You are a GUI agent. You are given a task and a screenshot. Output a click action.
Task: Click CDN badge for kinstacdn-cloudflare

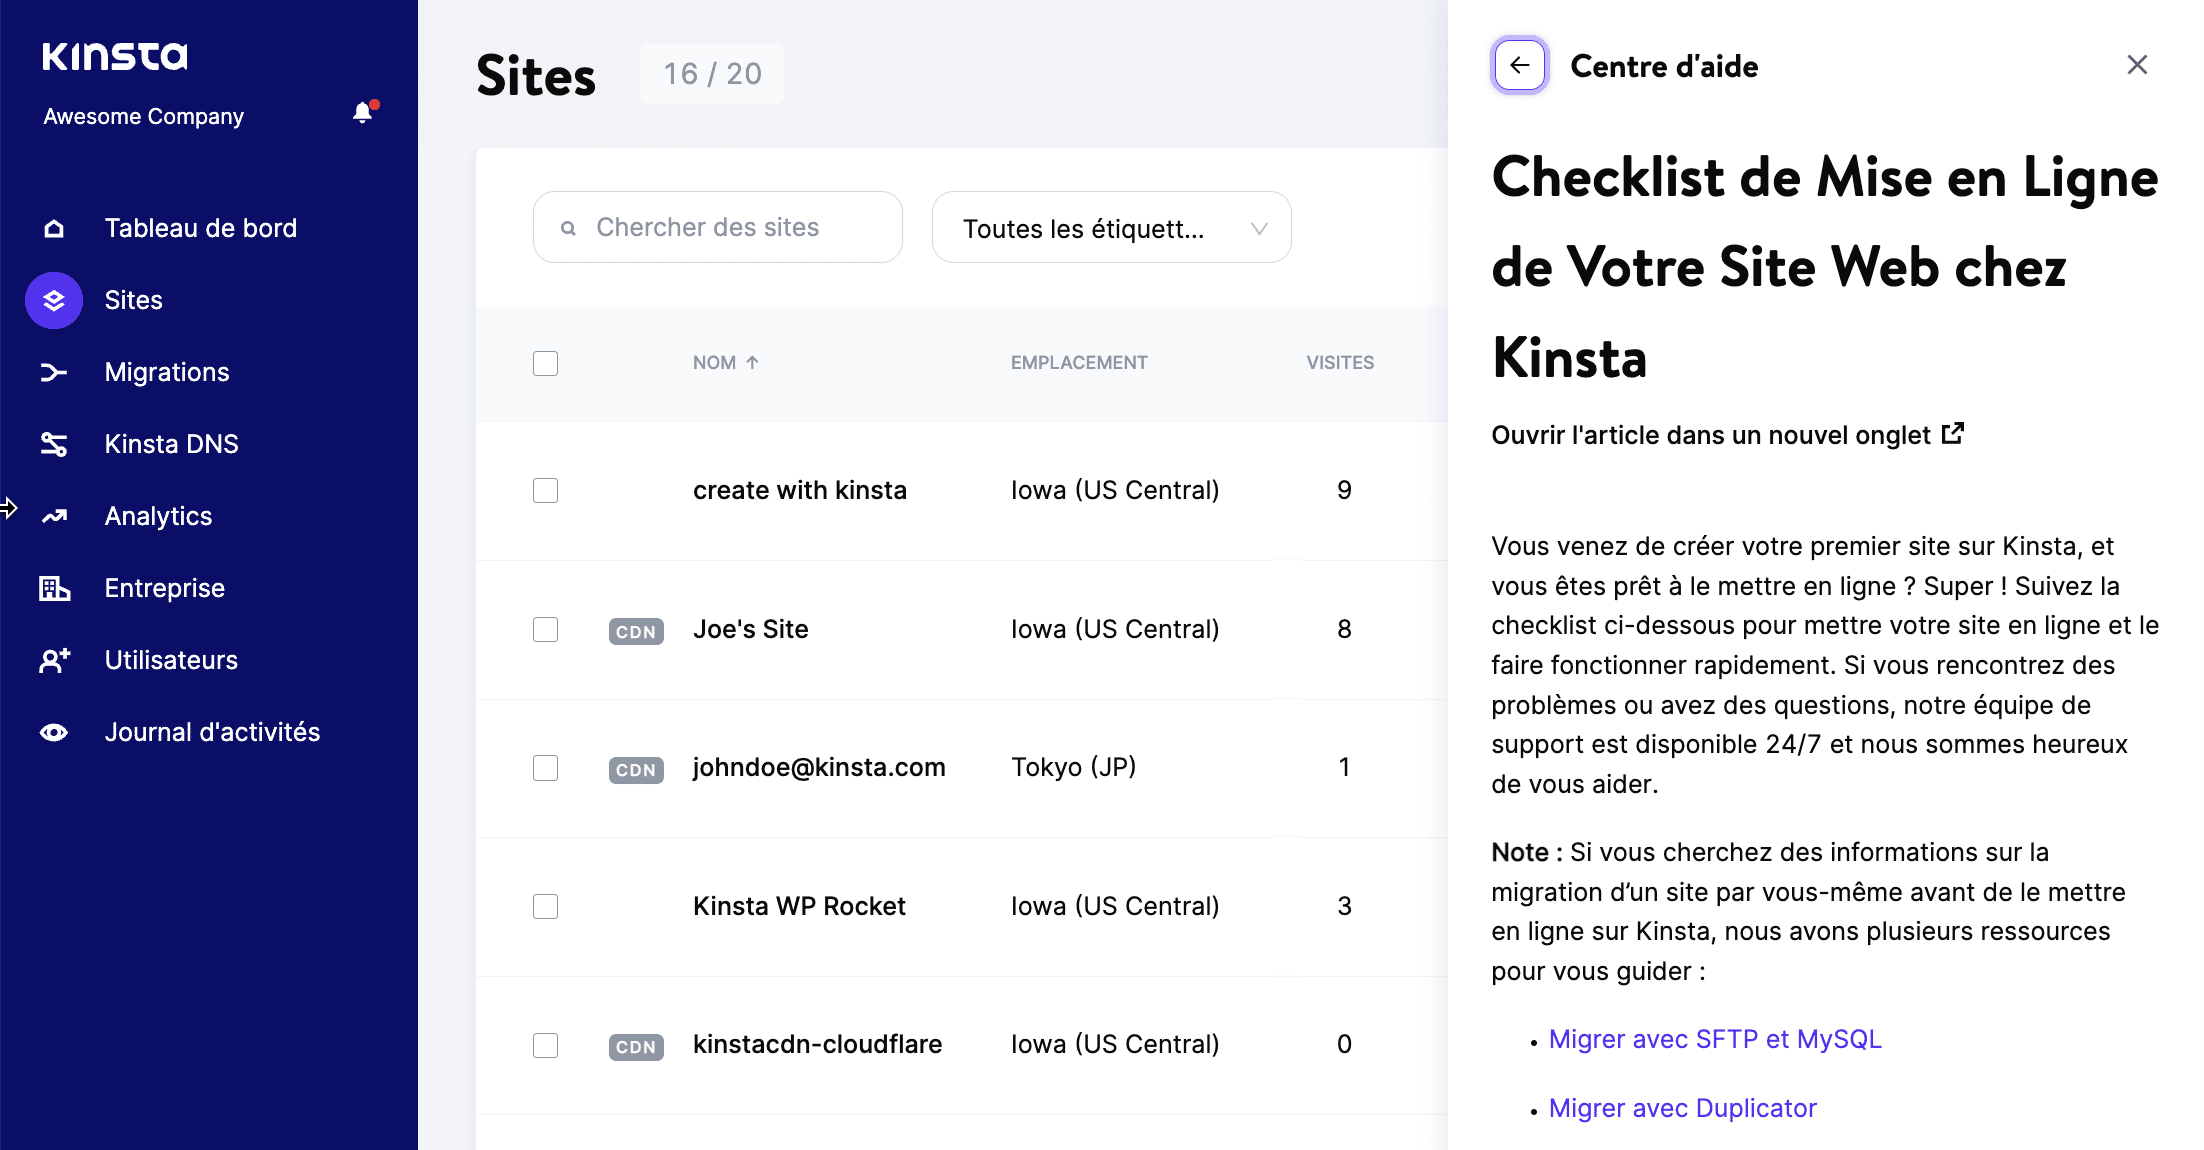tap(636, 1046)
